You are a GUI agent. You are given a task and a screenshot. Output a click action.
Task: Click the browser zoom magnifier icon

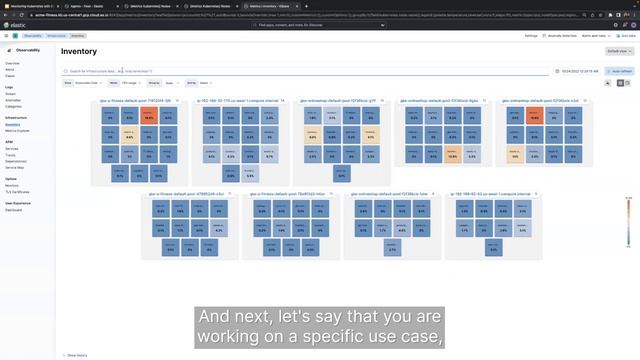584,15
